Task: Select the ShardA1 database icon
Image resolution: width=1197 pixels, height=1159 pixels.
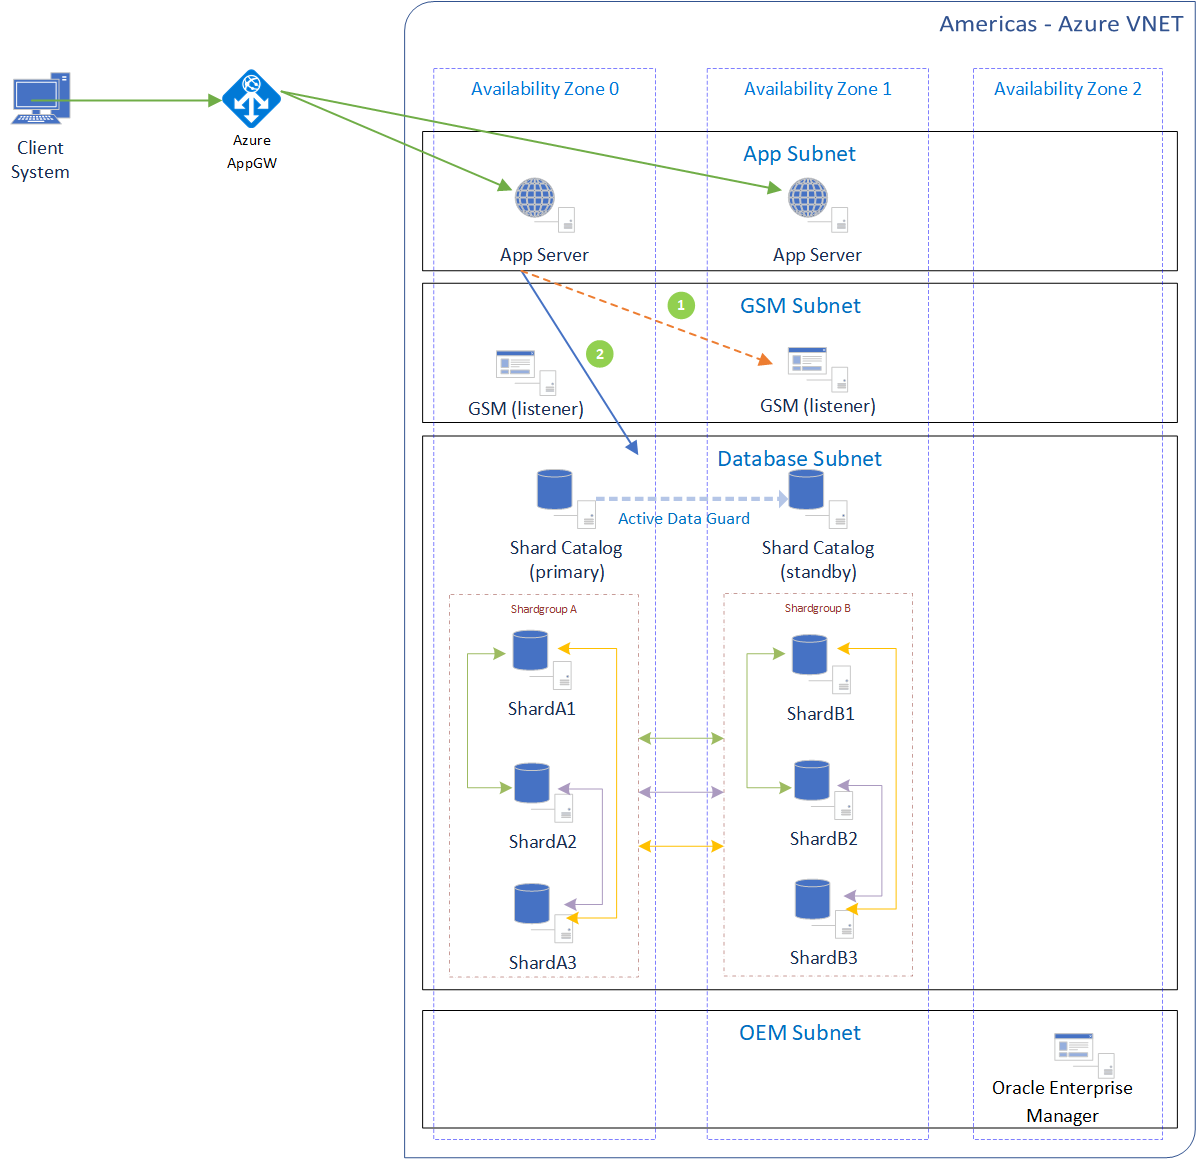Action: coord(529,651)
